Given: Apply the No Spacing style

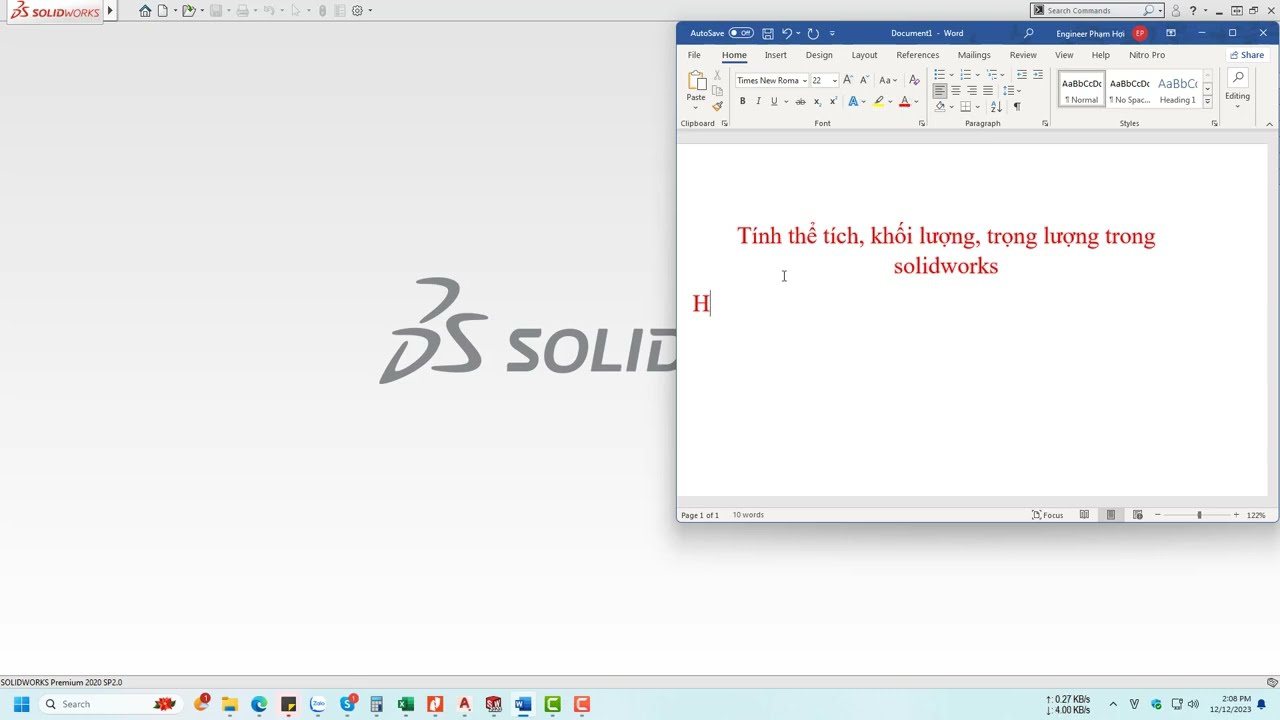Looking at the screenshot, I should (1129, 89).
